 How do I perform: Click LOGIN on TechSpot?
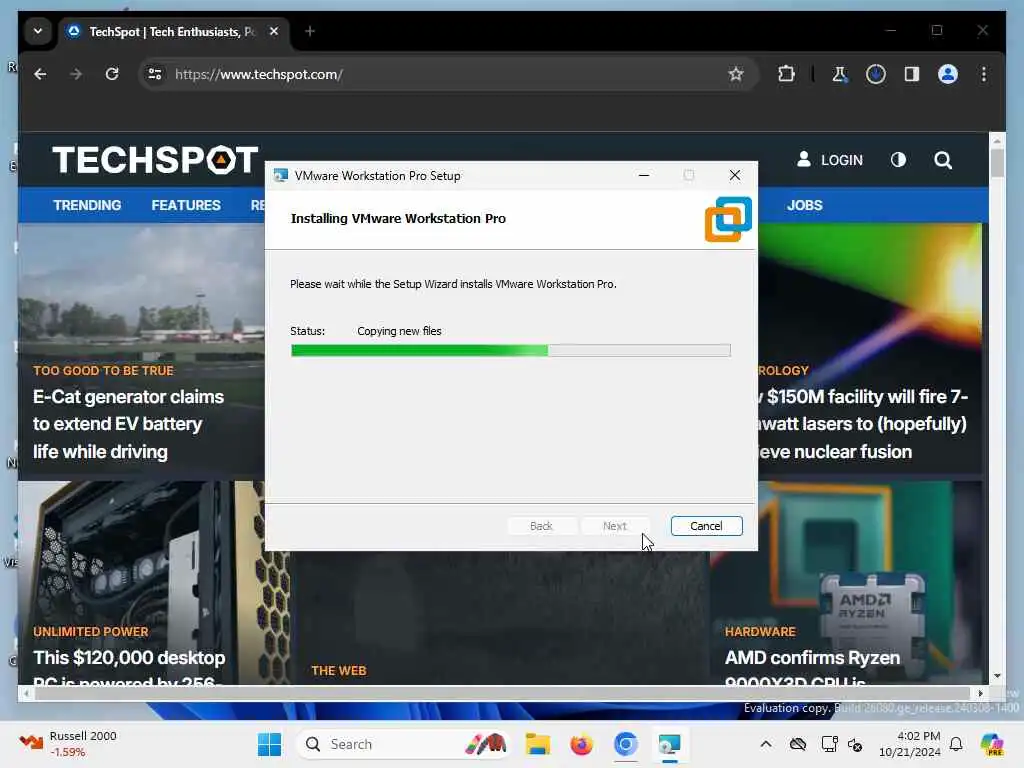click(830, 160)
